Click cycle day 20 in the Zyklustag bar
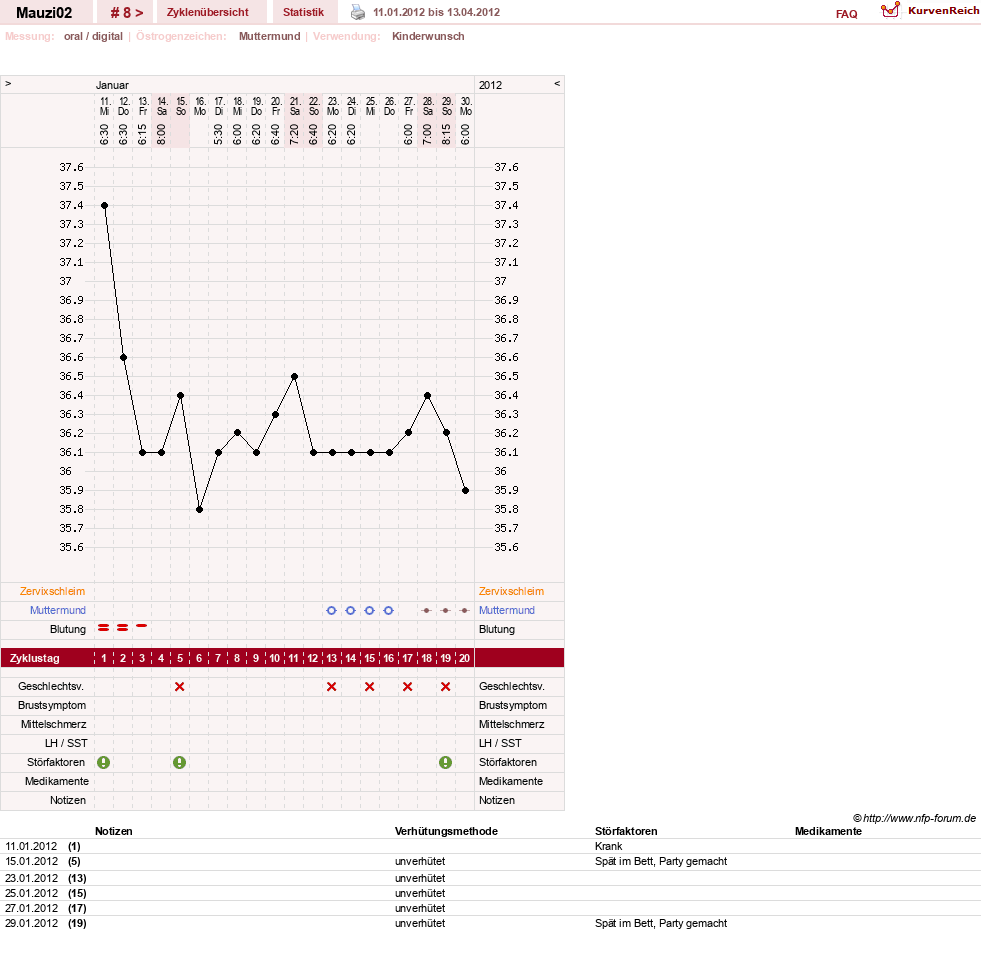The image size is (981, 970). 464,658
